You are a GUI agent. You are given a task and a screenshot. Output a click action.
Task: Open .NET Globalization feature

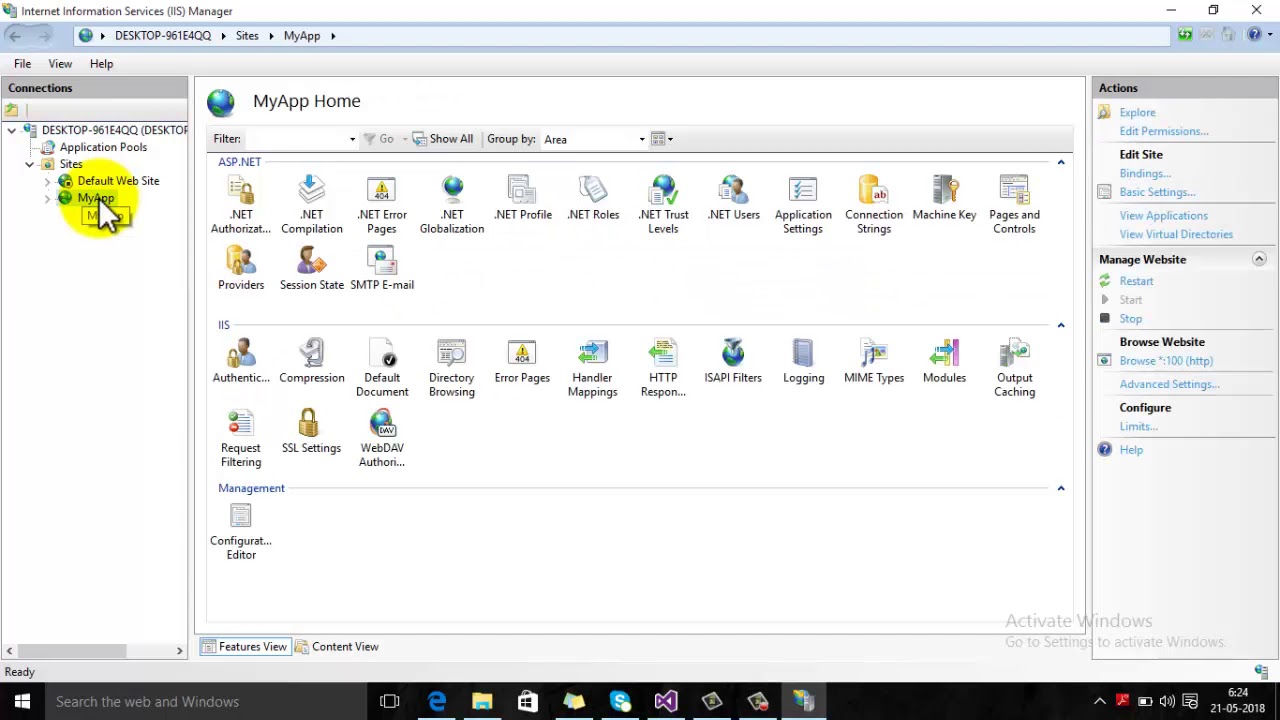(x=452, y=205)
